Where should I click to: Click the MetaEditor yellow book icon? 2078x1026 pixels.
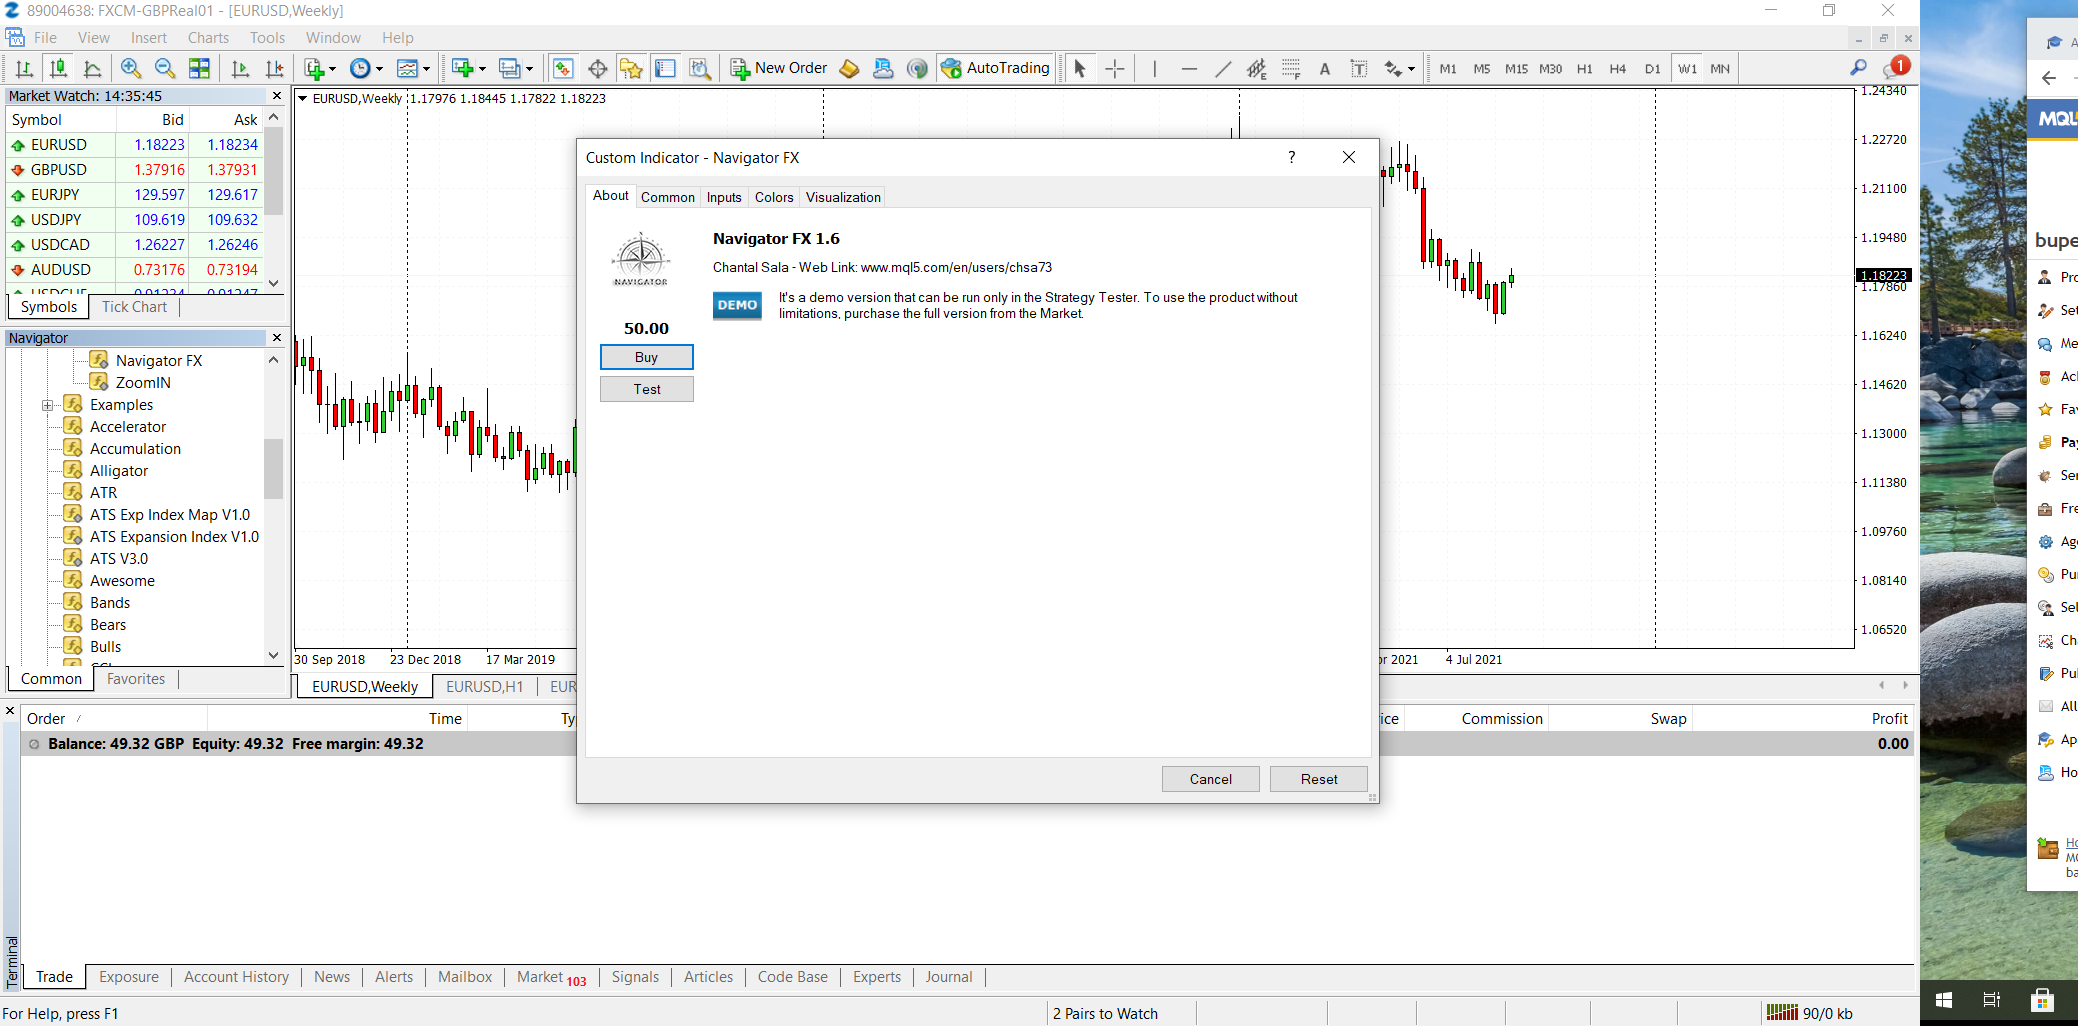pos(849,68)
